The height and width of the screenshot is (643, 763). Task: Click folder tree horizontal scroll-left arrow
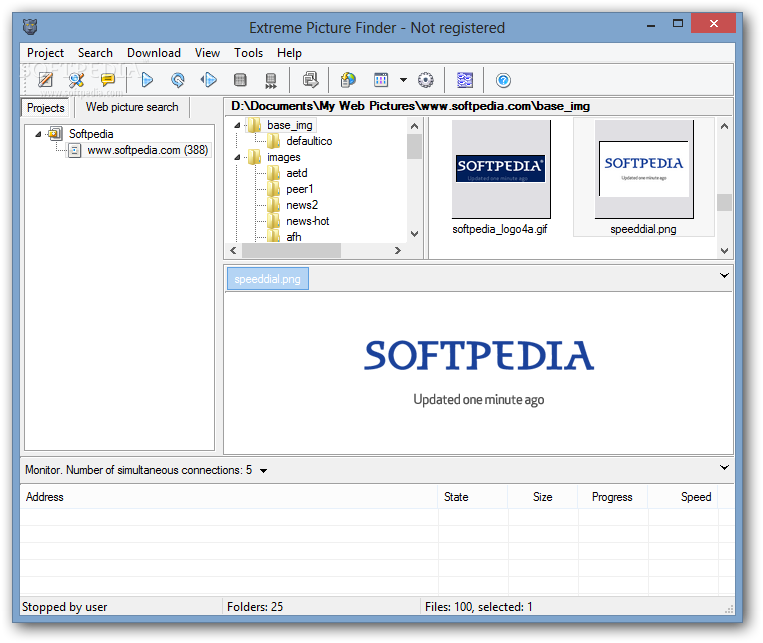(x=233, y=250)
